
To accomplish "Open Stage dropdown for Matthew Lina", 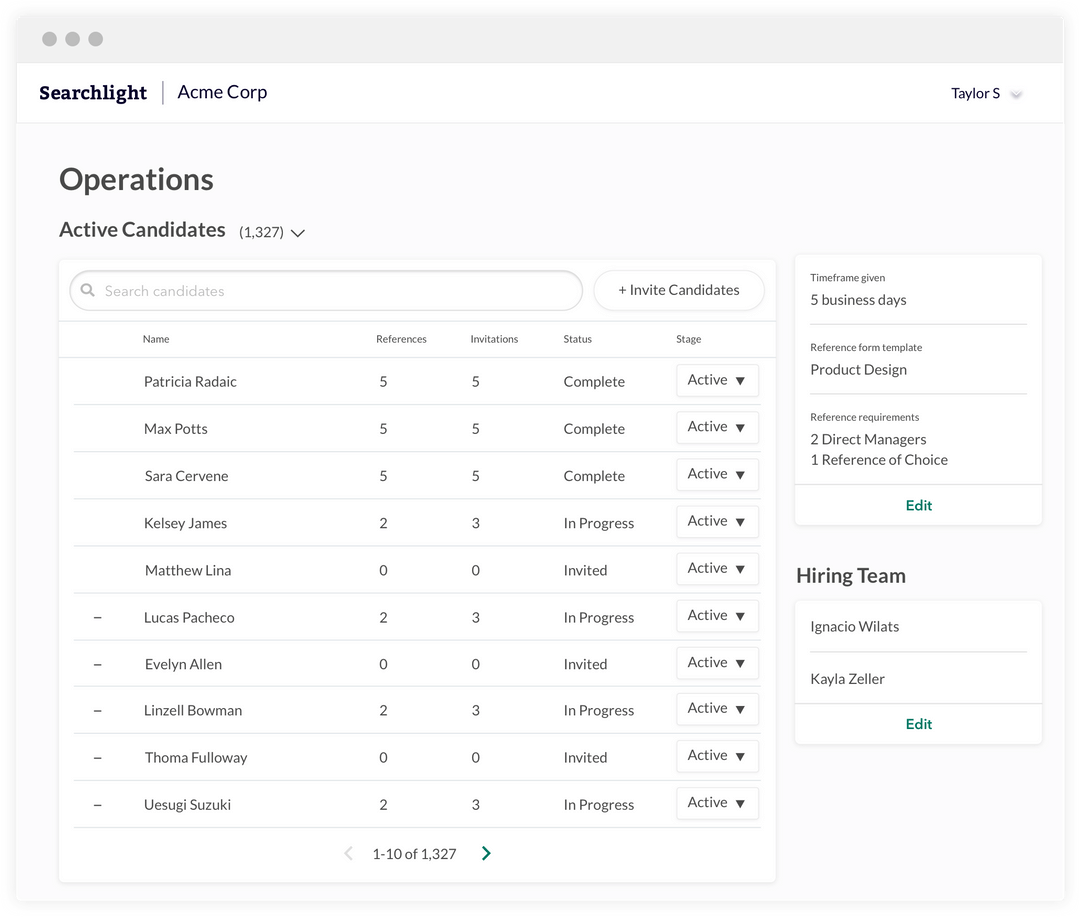I will [717, 569].
